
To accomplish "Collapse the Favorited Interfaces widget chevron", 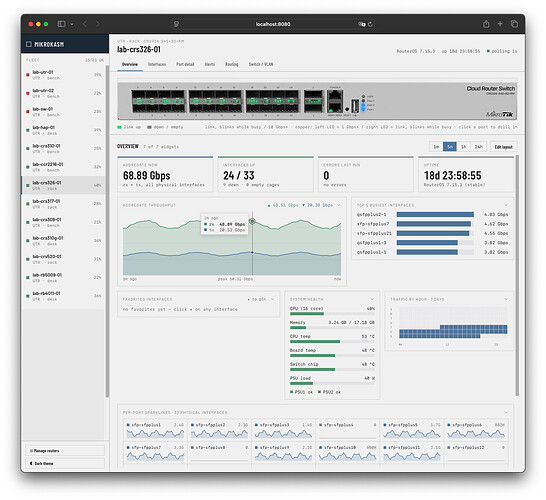I will (272, 299).
